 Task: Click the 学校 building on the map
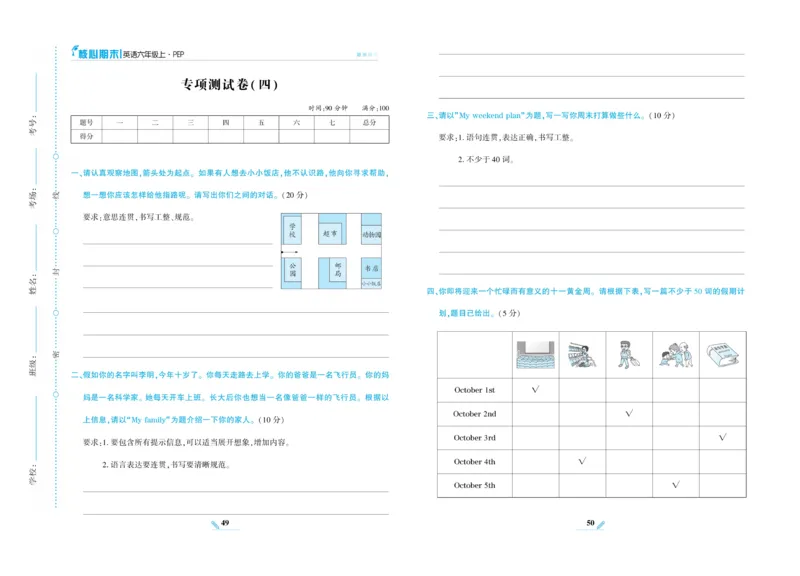pyautogui.click(x=291, y=230)
